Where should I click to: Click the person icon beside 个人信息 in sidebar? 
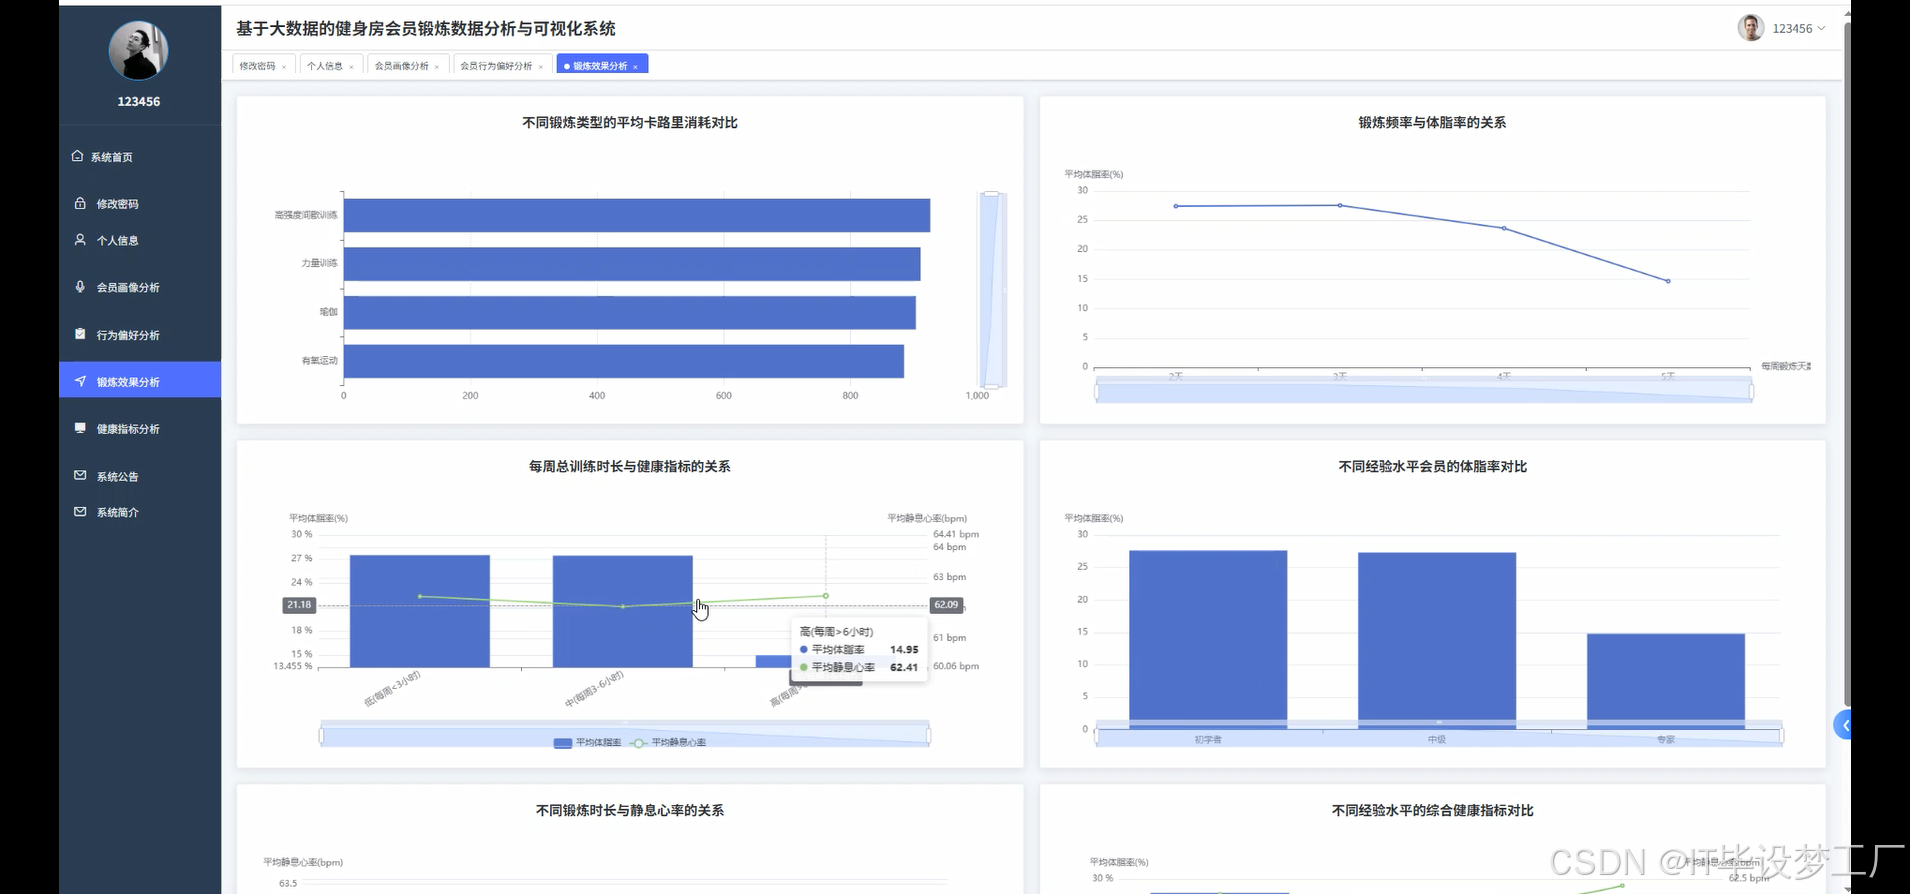tap(80, 240)
